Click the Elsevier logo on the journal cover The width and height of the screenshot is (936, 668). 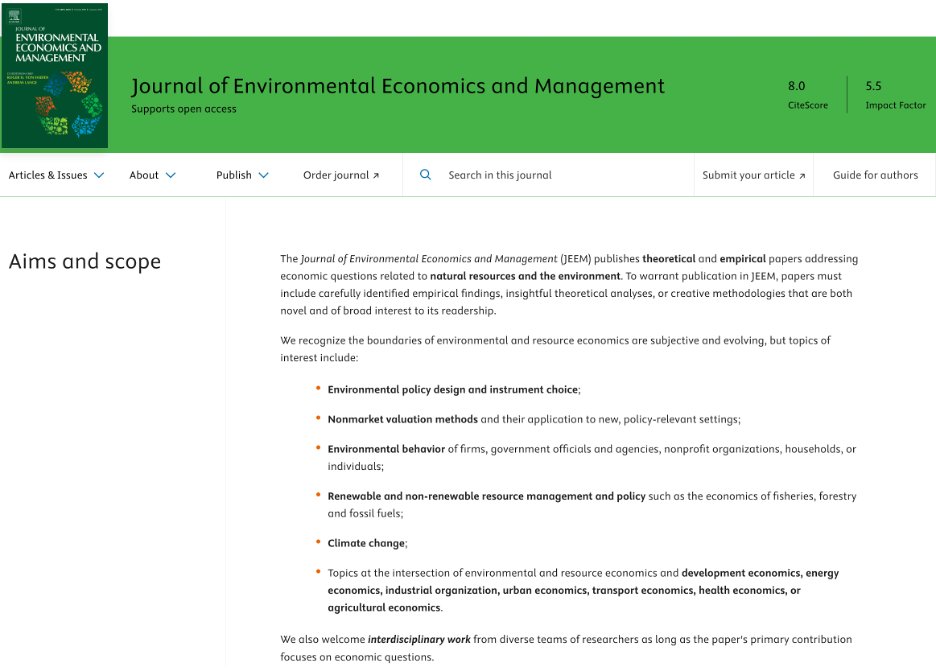click(14, 16)
